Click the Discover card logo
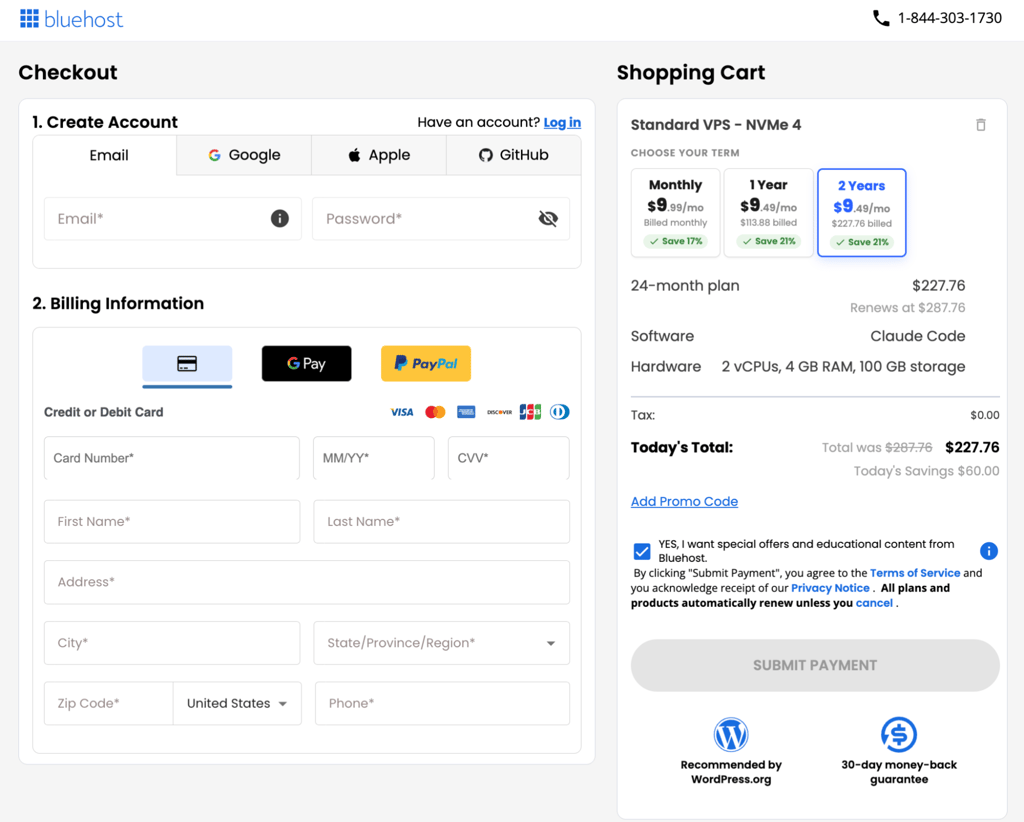Screen dimensions: 1024x822 [x=499, y=412]
